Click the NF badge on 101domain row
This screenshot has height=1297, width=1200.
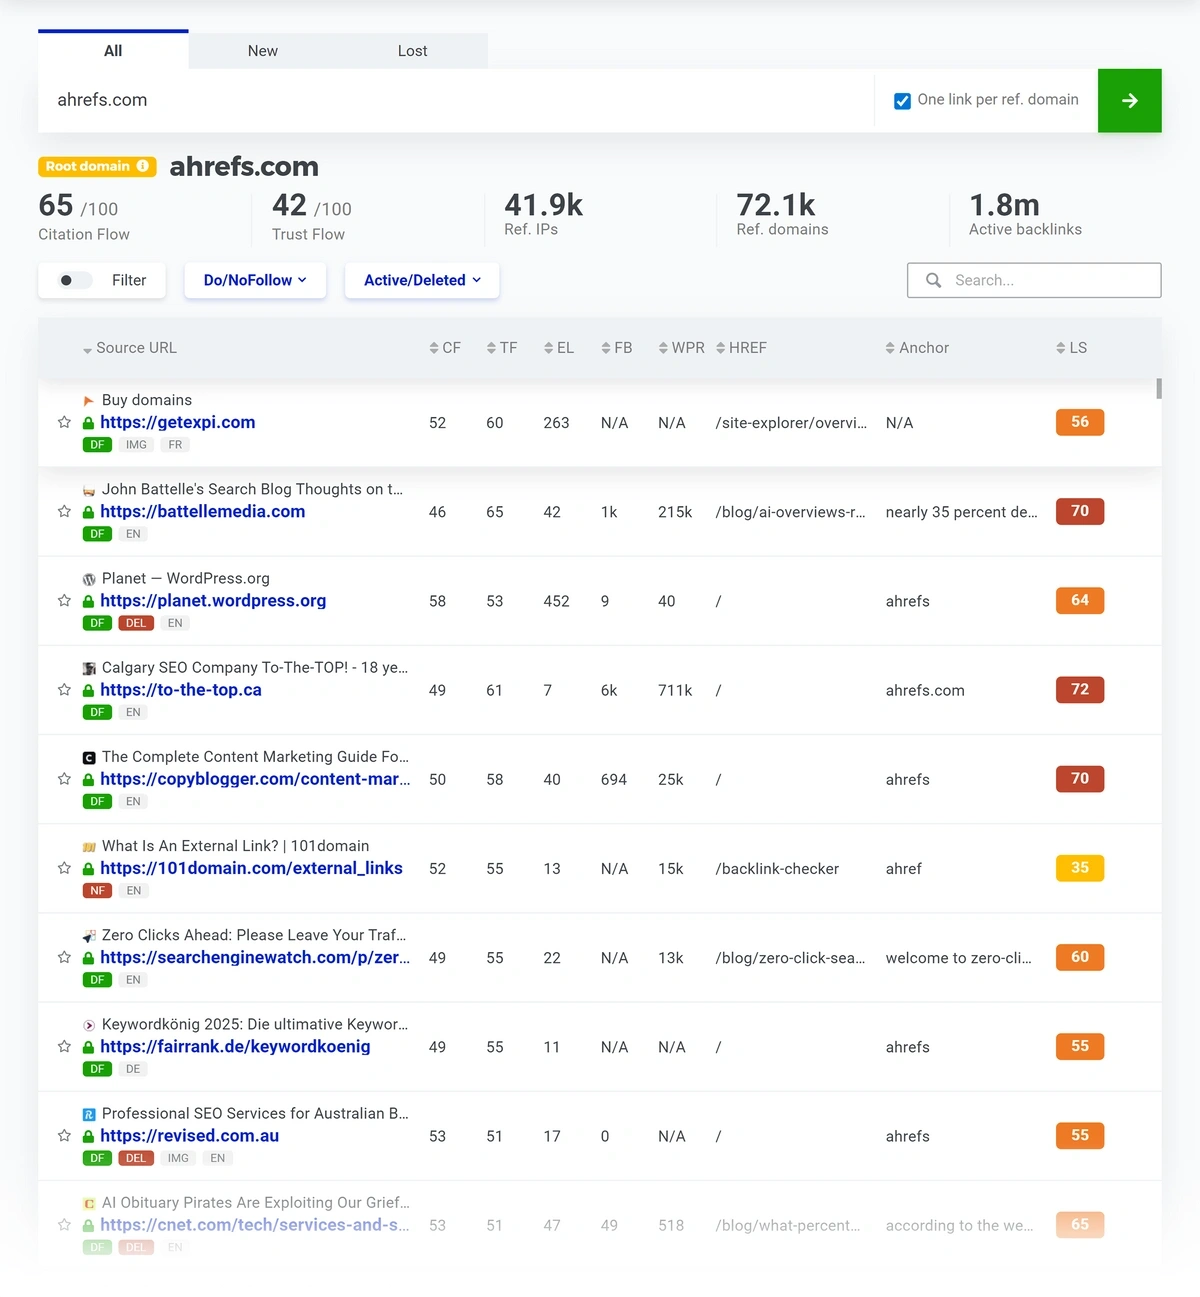pyautogui.click(x=97, y=890)
